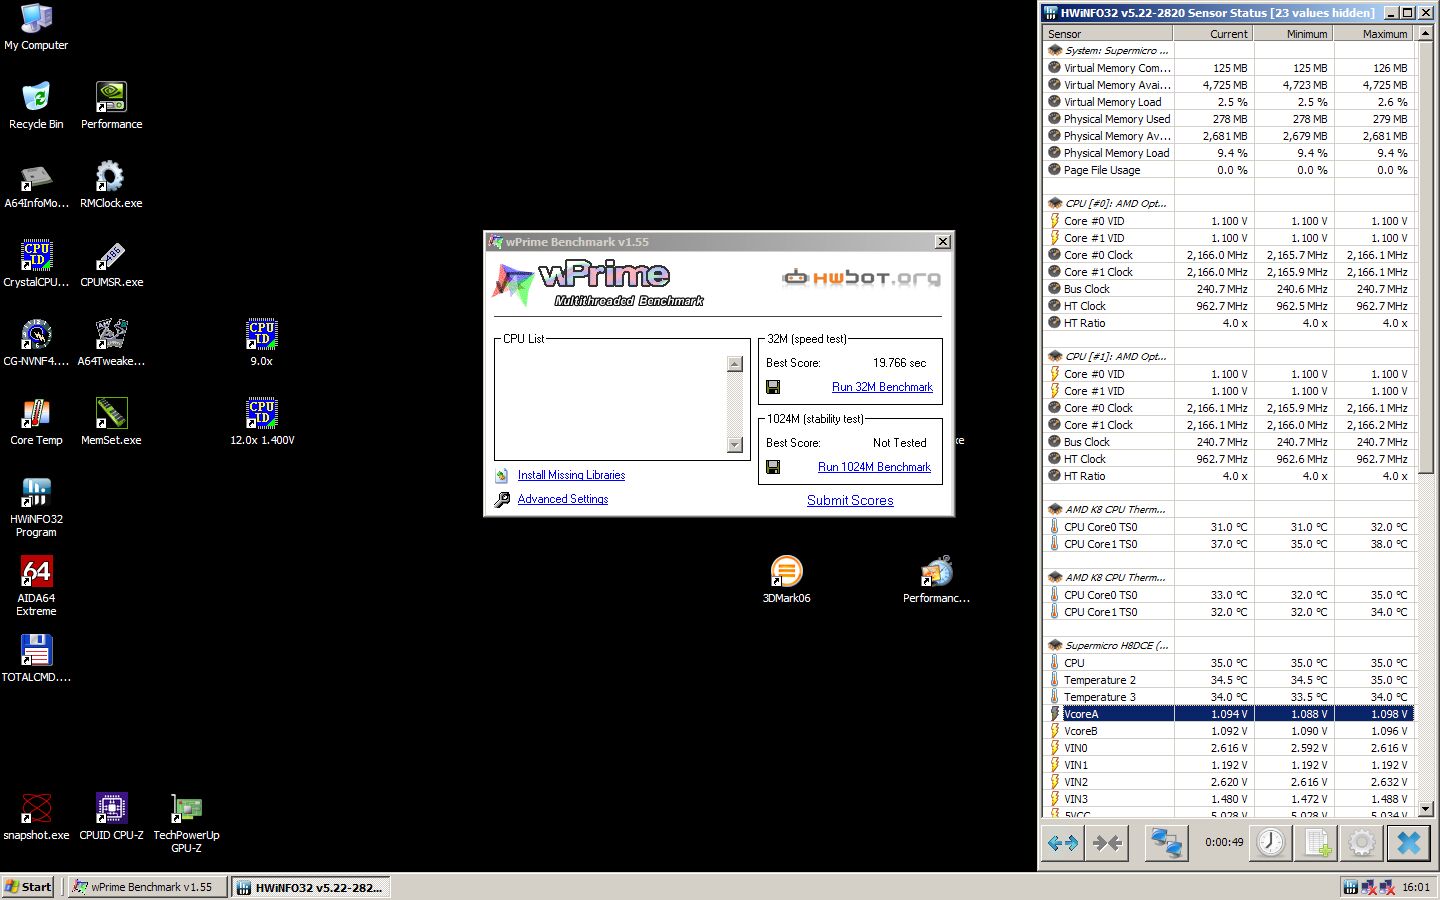
Task: Save 32M score floppy icon
Action: (x=773, y=387)
